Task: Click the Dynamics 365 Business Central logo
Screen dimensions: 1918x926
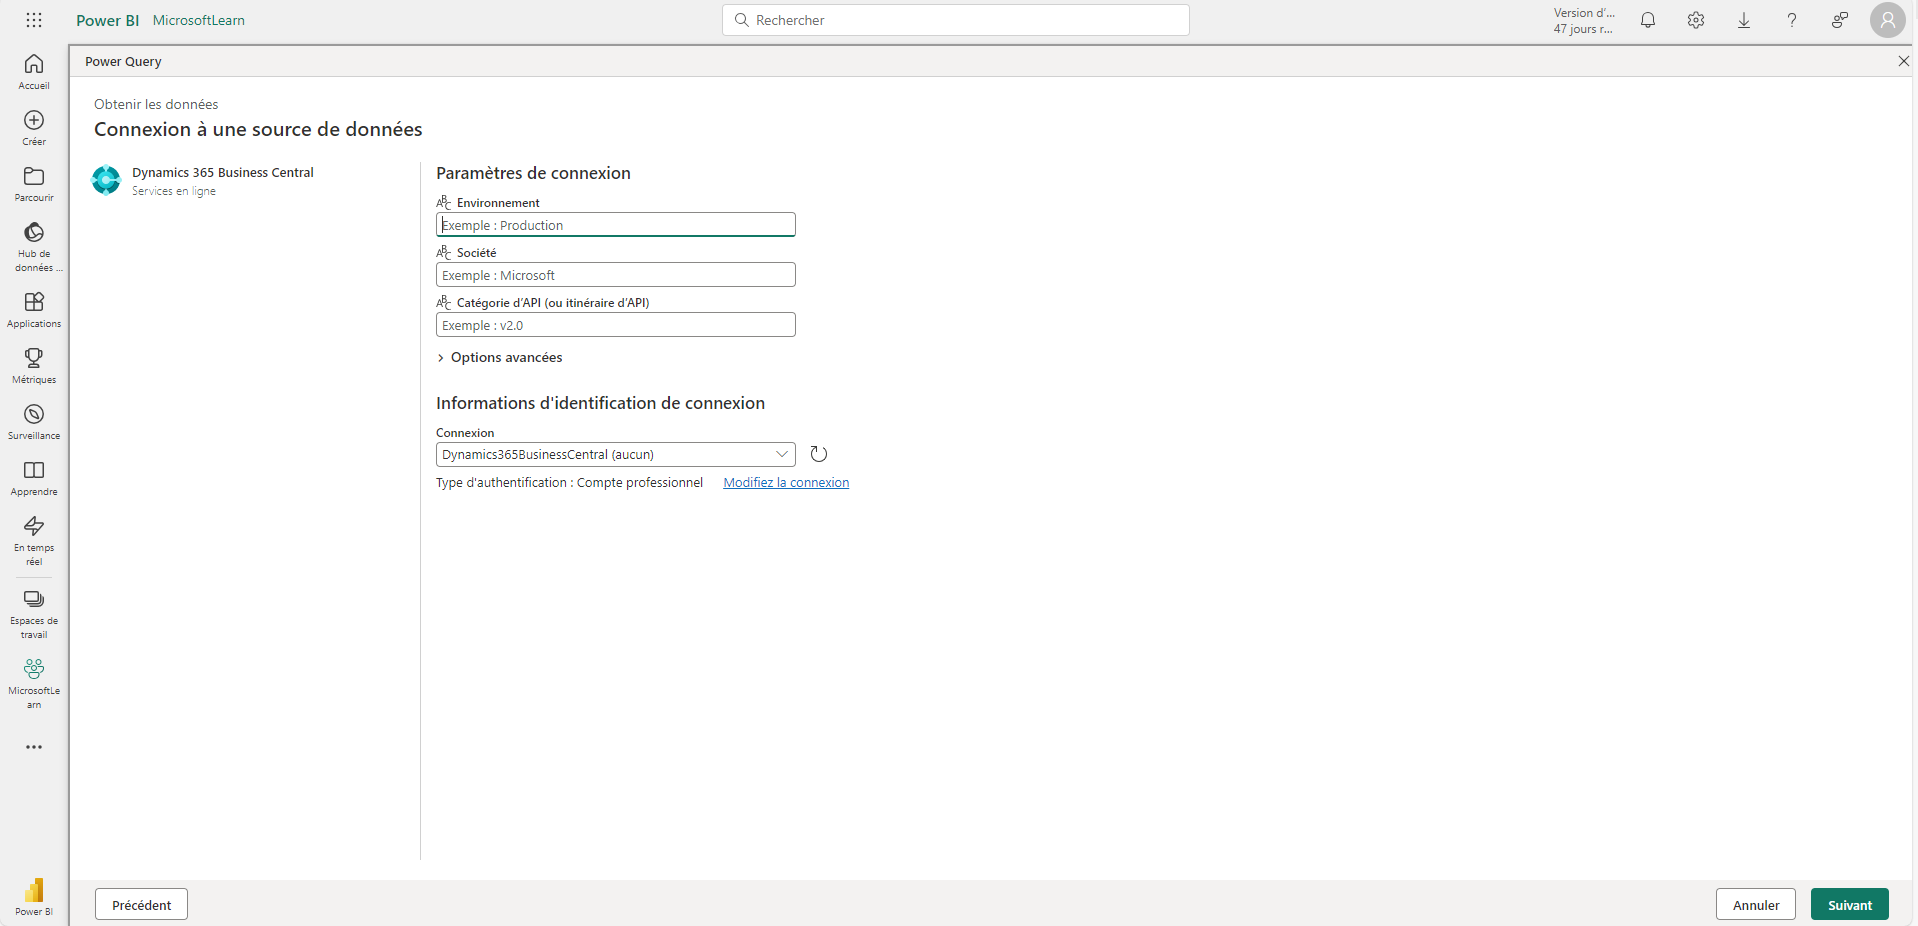Action: [x=106, y=180]
